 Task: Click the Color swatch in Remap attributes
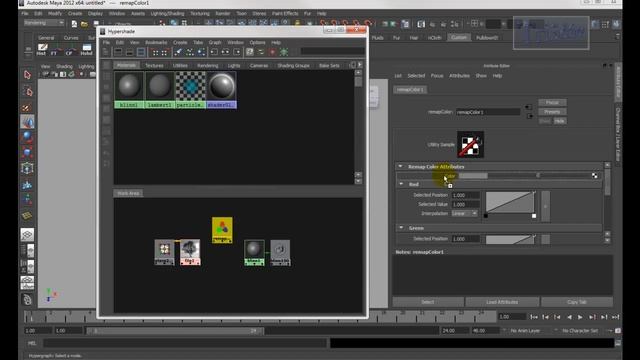tap(473, 176)
